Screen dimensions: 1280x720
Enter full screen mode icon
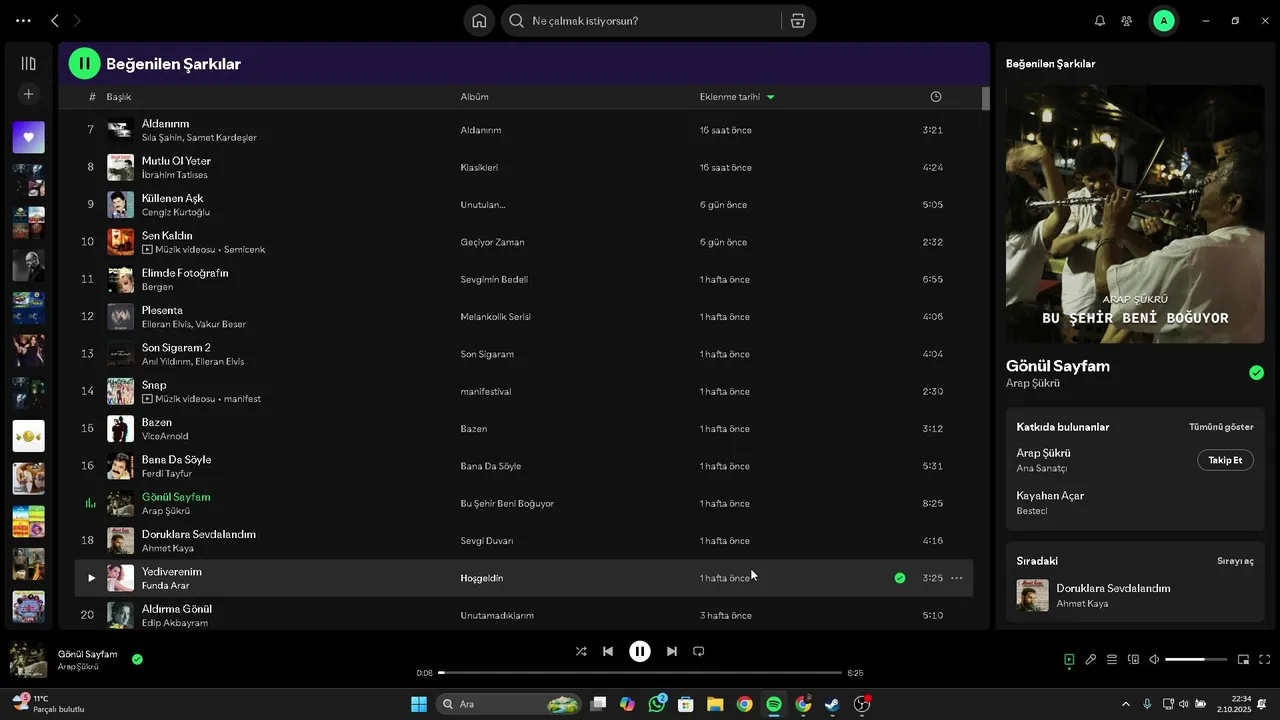1265,660
